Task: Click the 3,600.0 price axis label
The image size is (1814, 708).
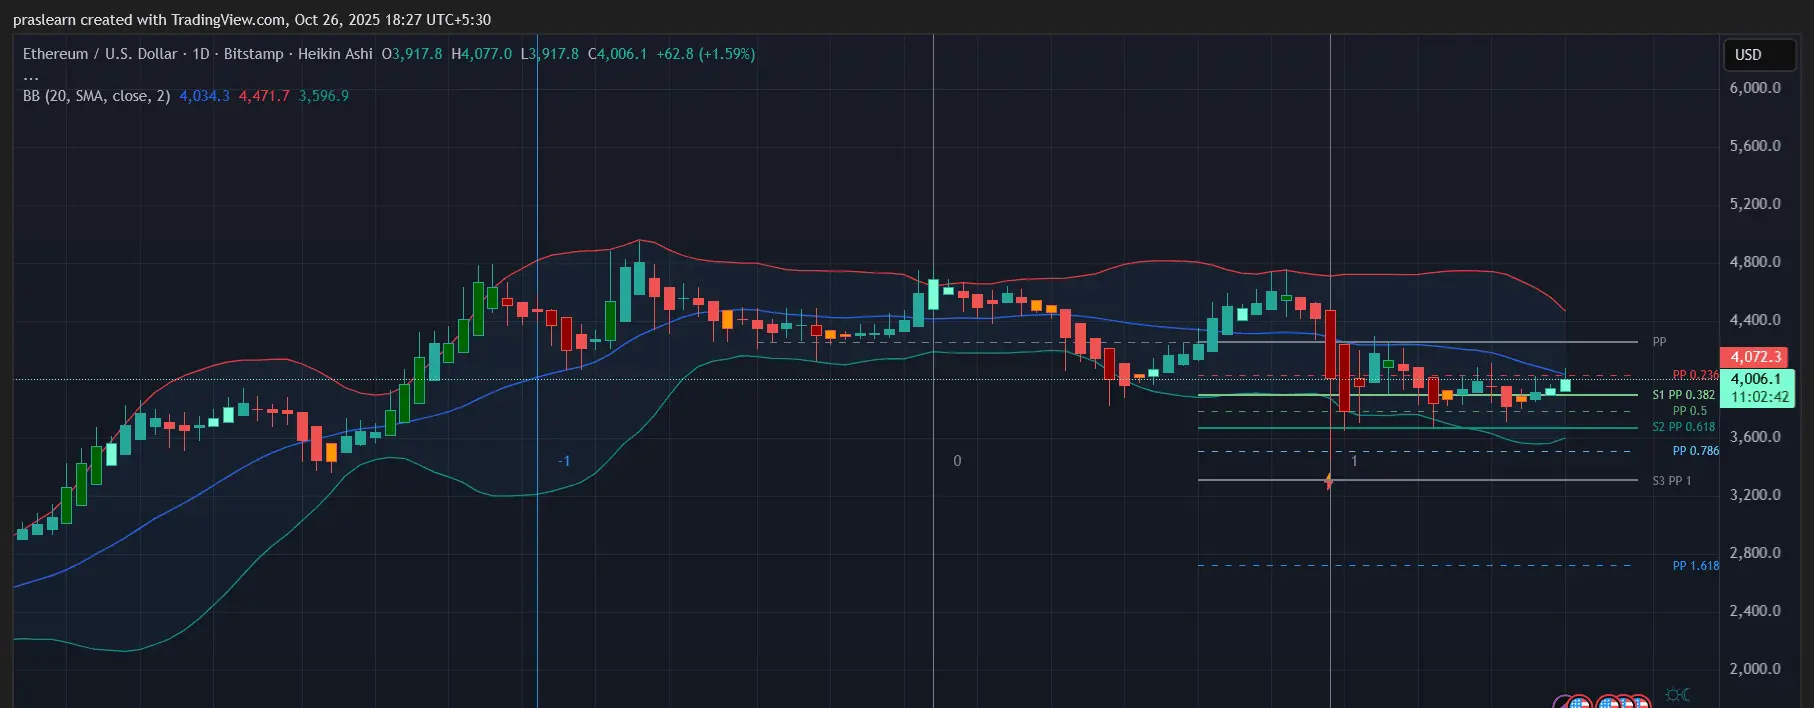Action: (1755, 437)
